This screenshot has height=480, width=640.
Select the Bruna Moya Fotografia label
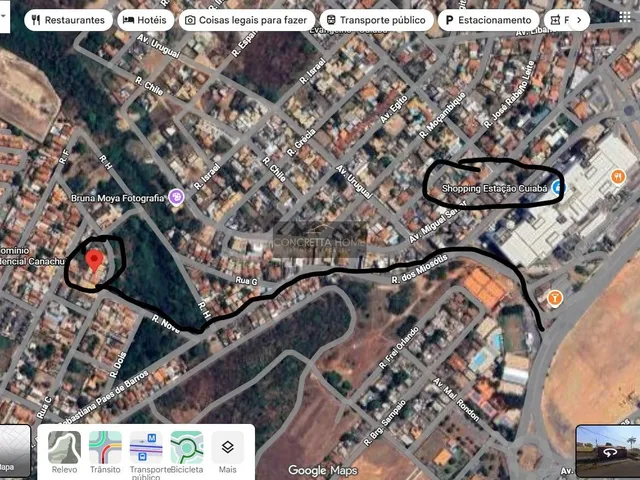coord(118,198)
